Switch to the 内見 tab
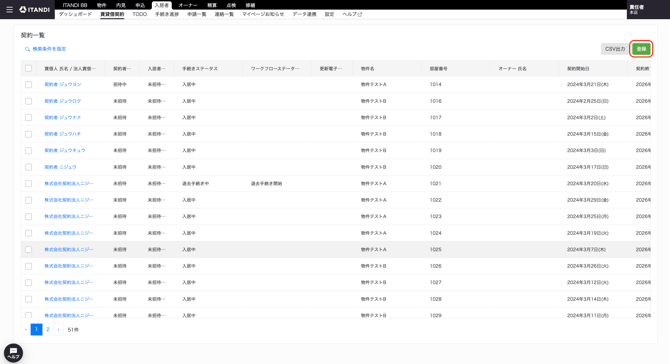This screenshot has height=364, width=670. pyautogui.click(x=121, y=5)
